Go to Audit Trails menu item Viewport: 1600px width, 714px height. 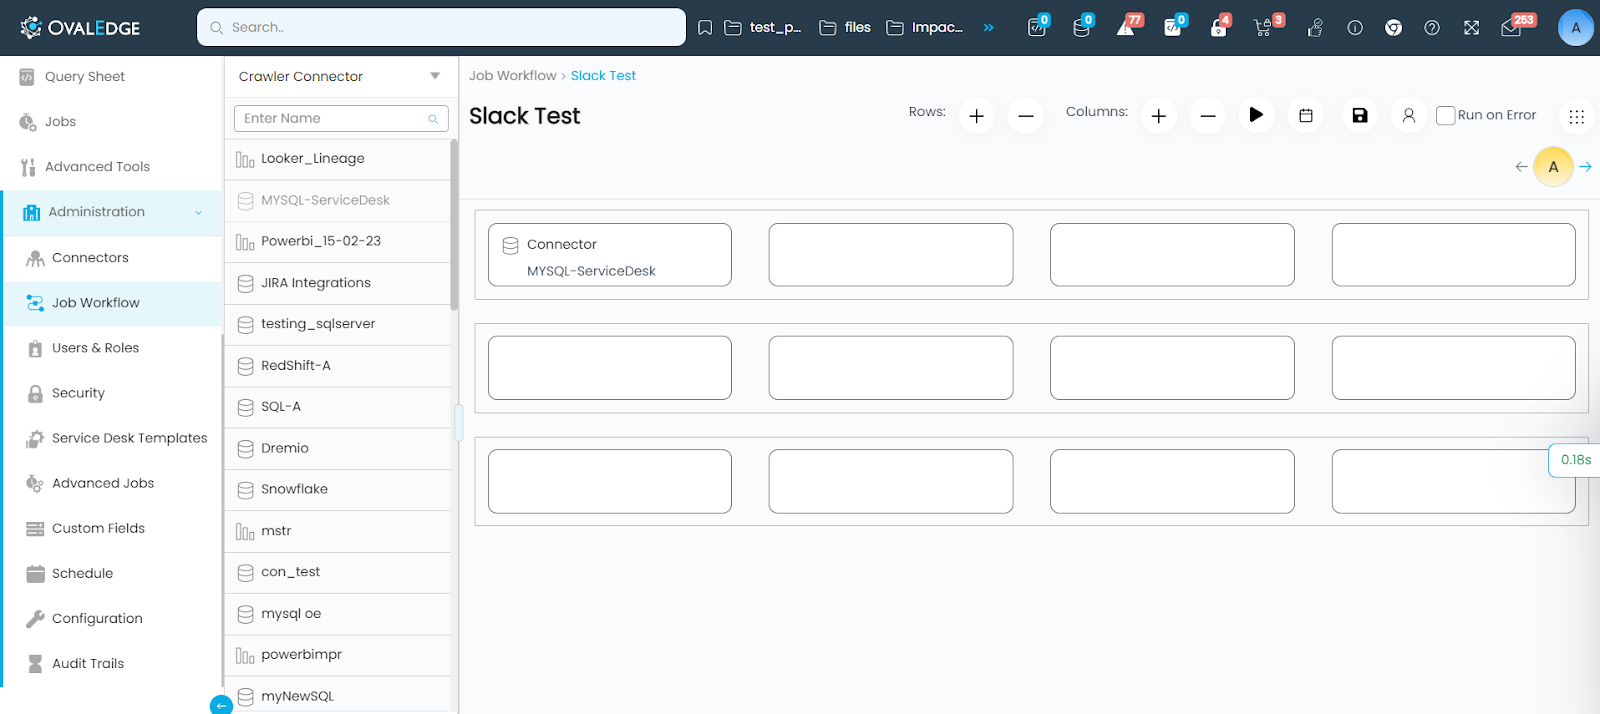[x=88, y=664]
